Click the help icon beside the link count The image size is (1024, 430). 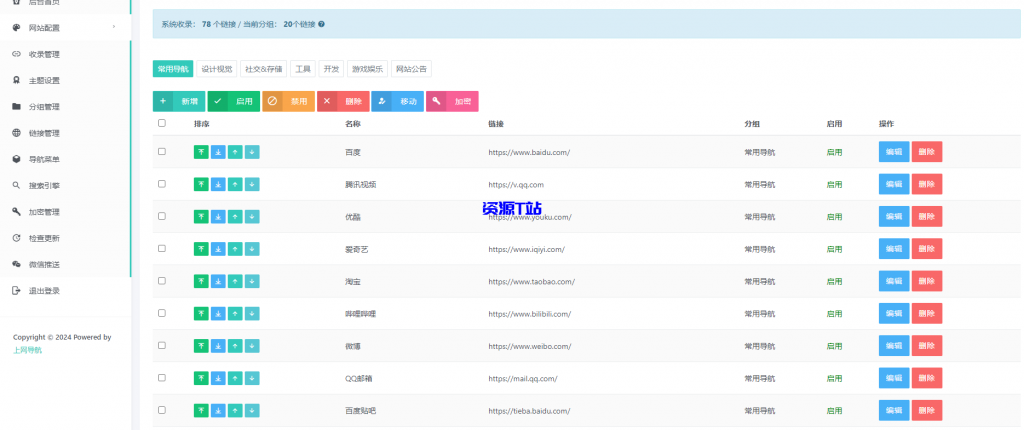[x=321, y=23]
